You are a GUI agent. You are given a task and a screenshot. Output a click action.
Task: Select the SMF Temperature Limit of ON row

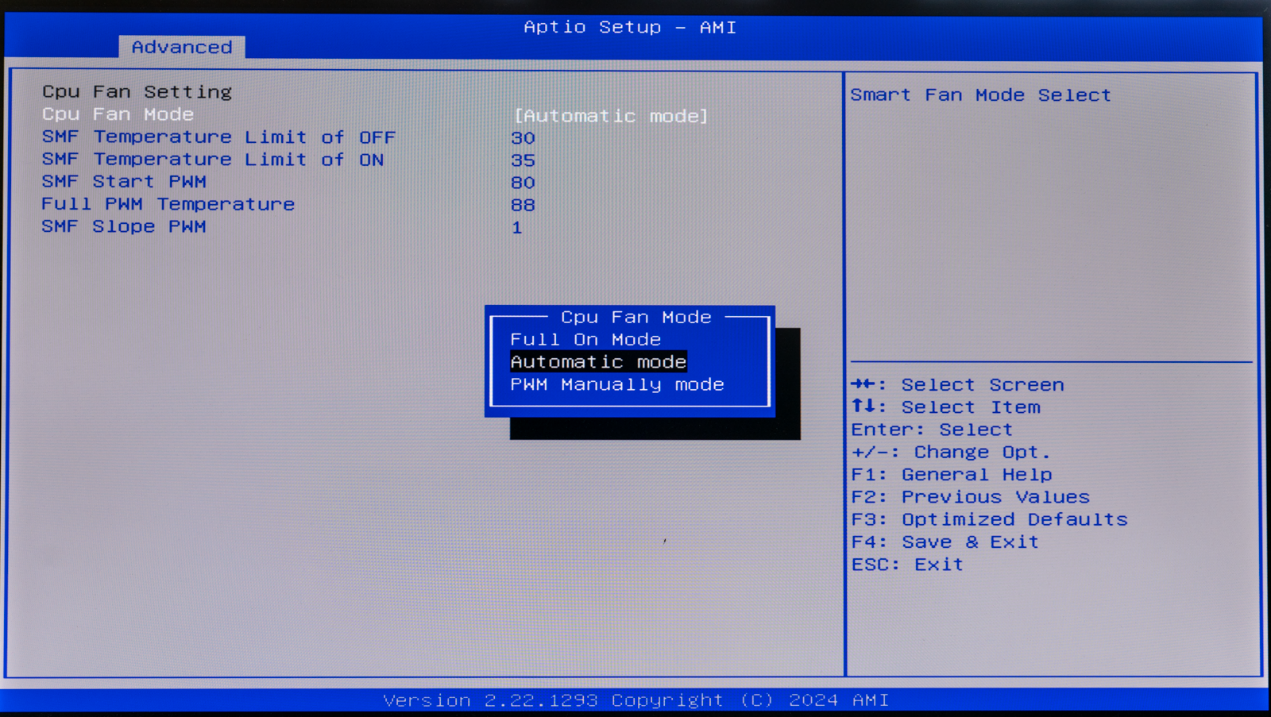tap(212, 160)
